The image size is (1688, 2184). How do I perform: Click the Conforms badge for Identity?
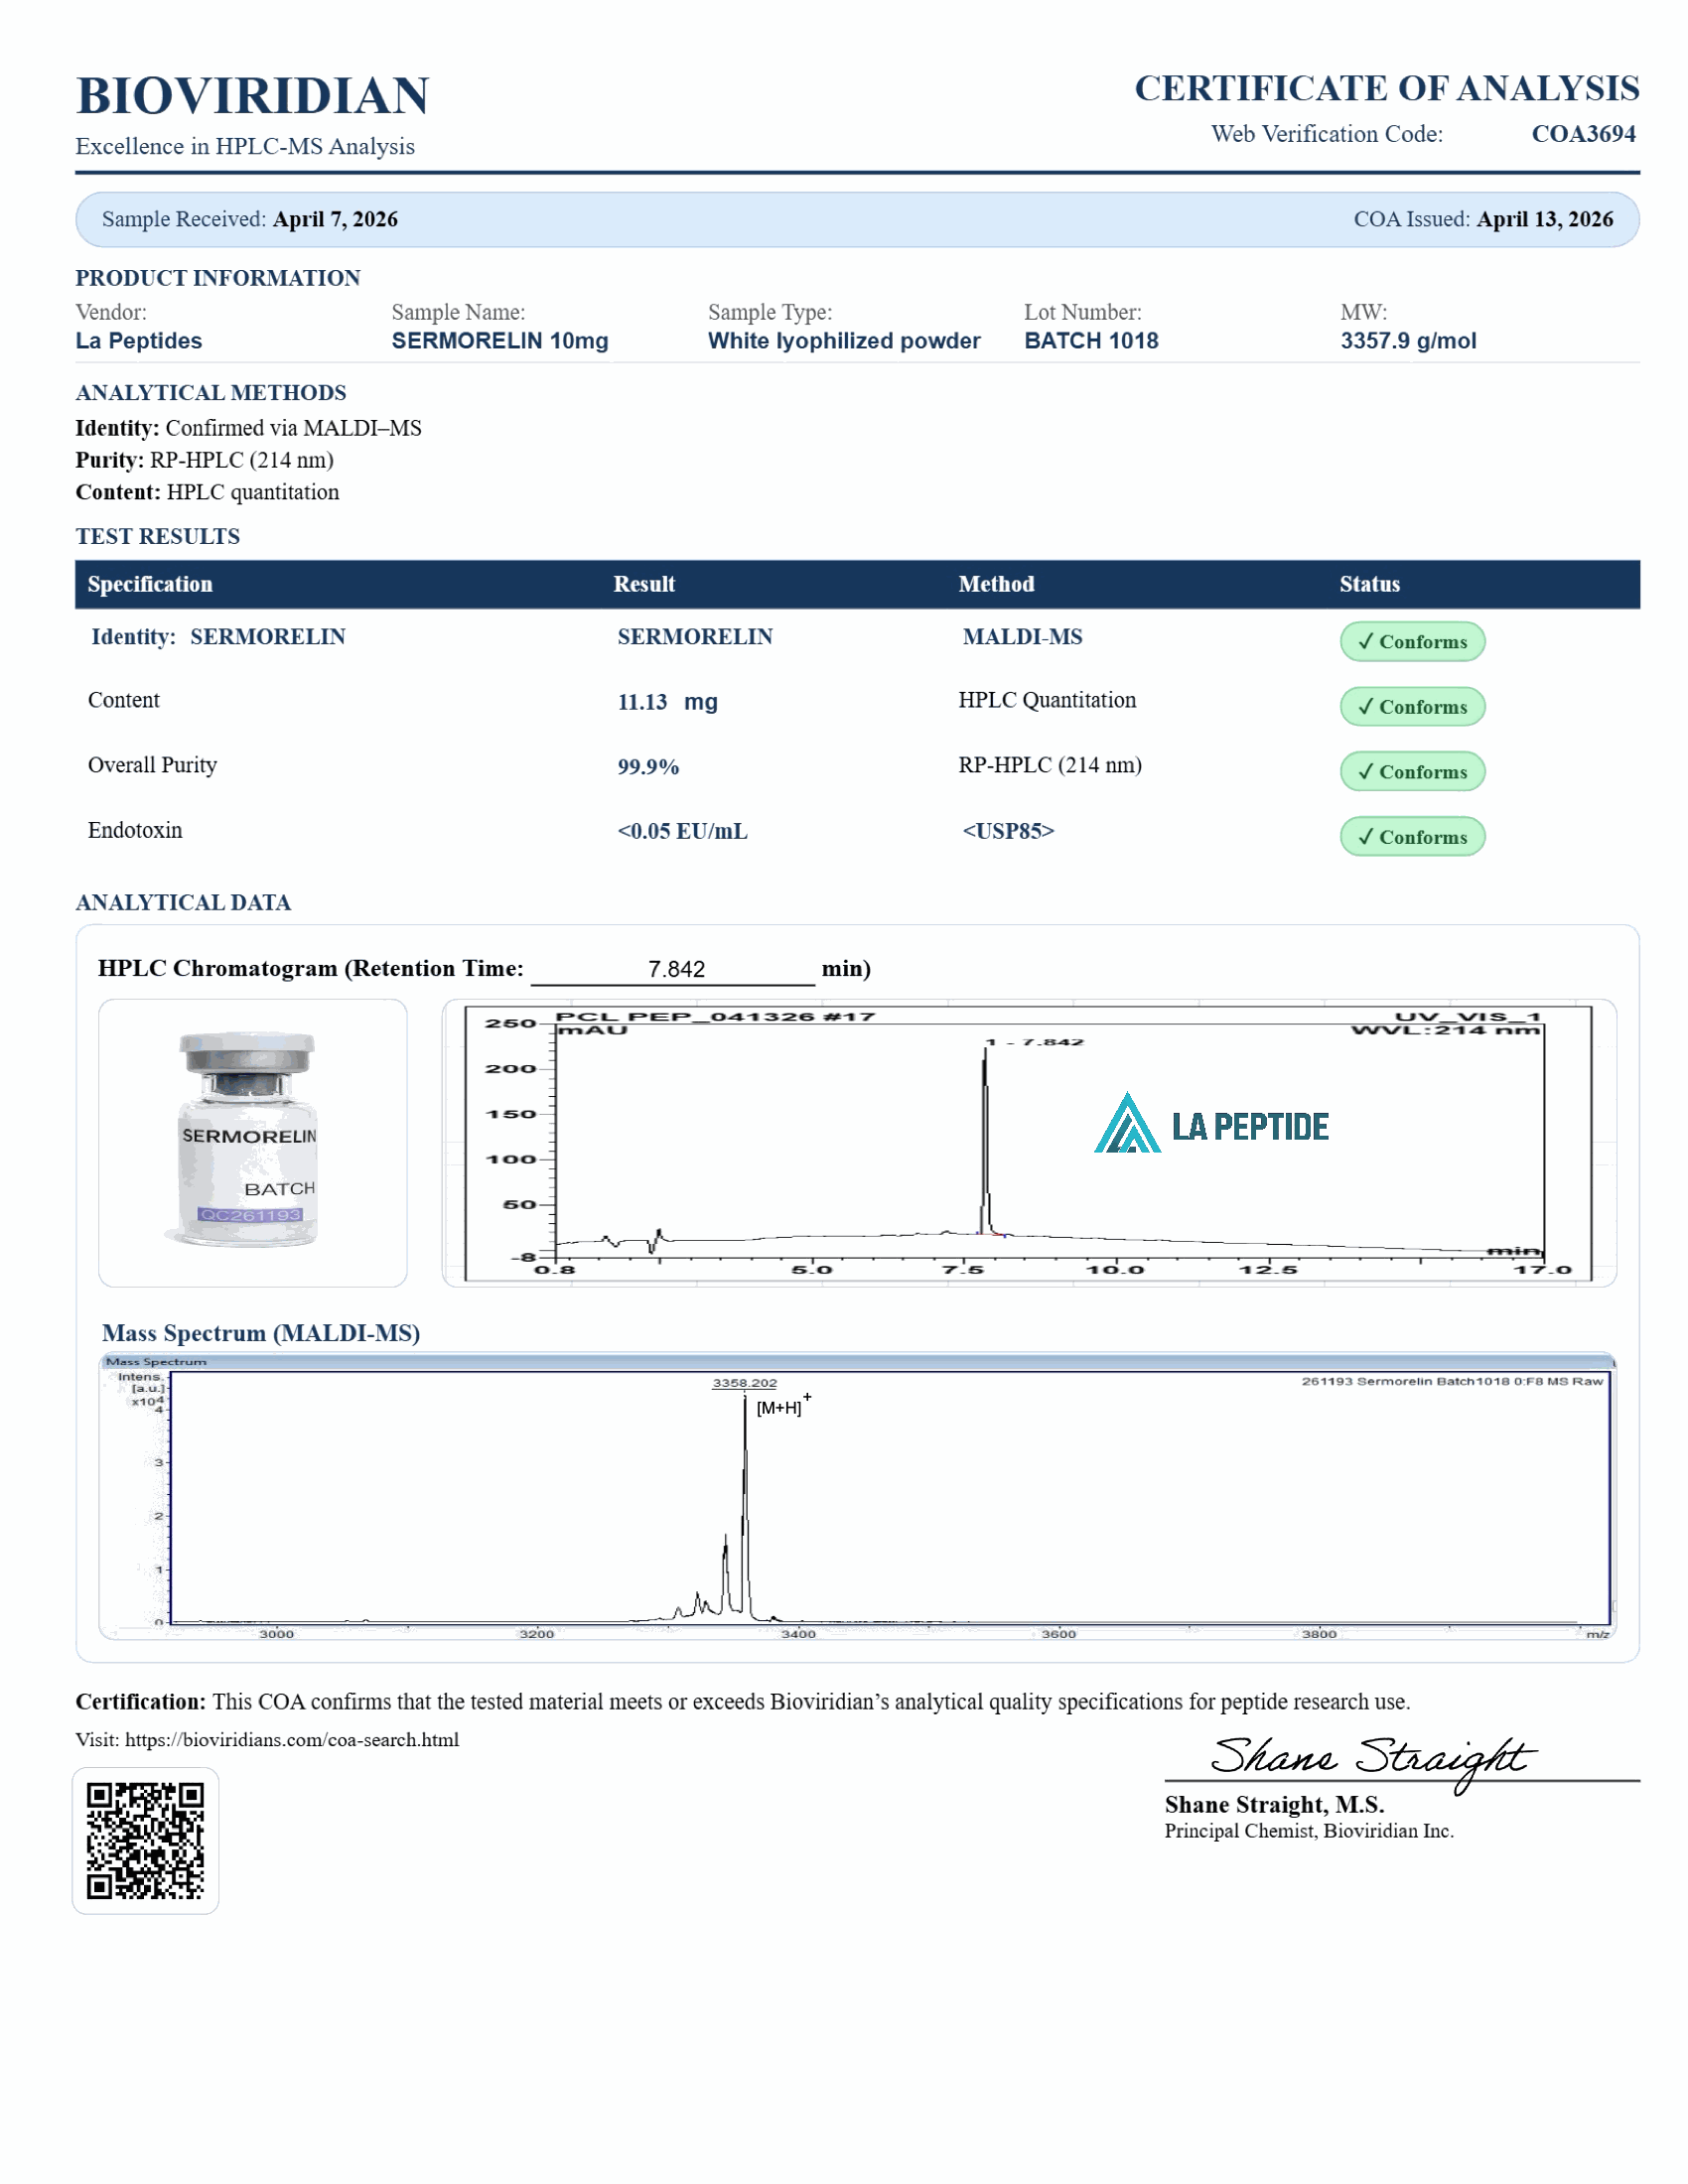1412,641
